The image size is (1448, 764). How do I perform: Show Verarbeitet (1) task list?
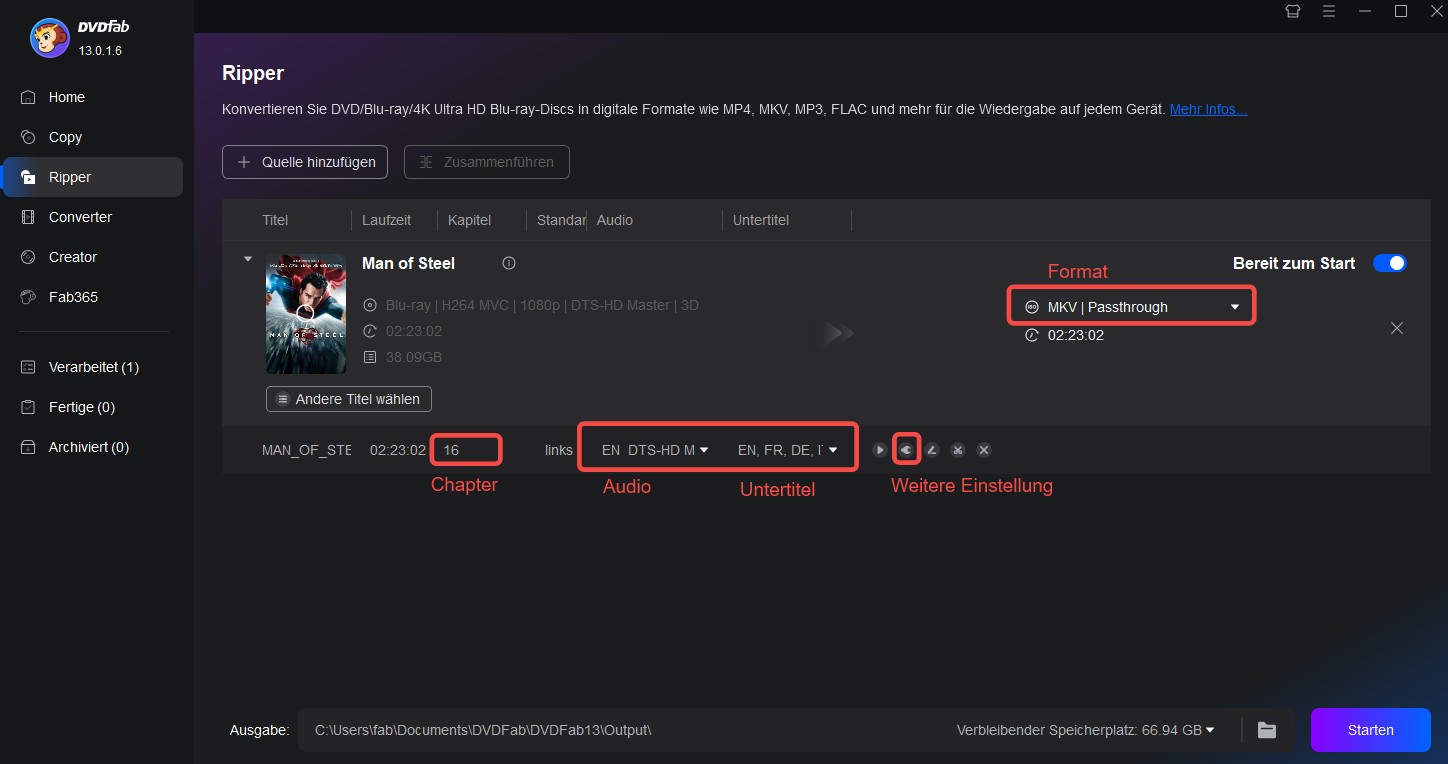point(92,367)
